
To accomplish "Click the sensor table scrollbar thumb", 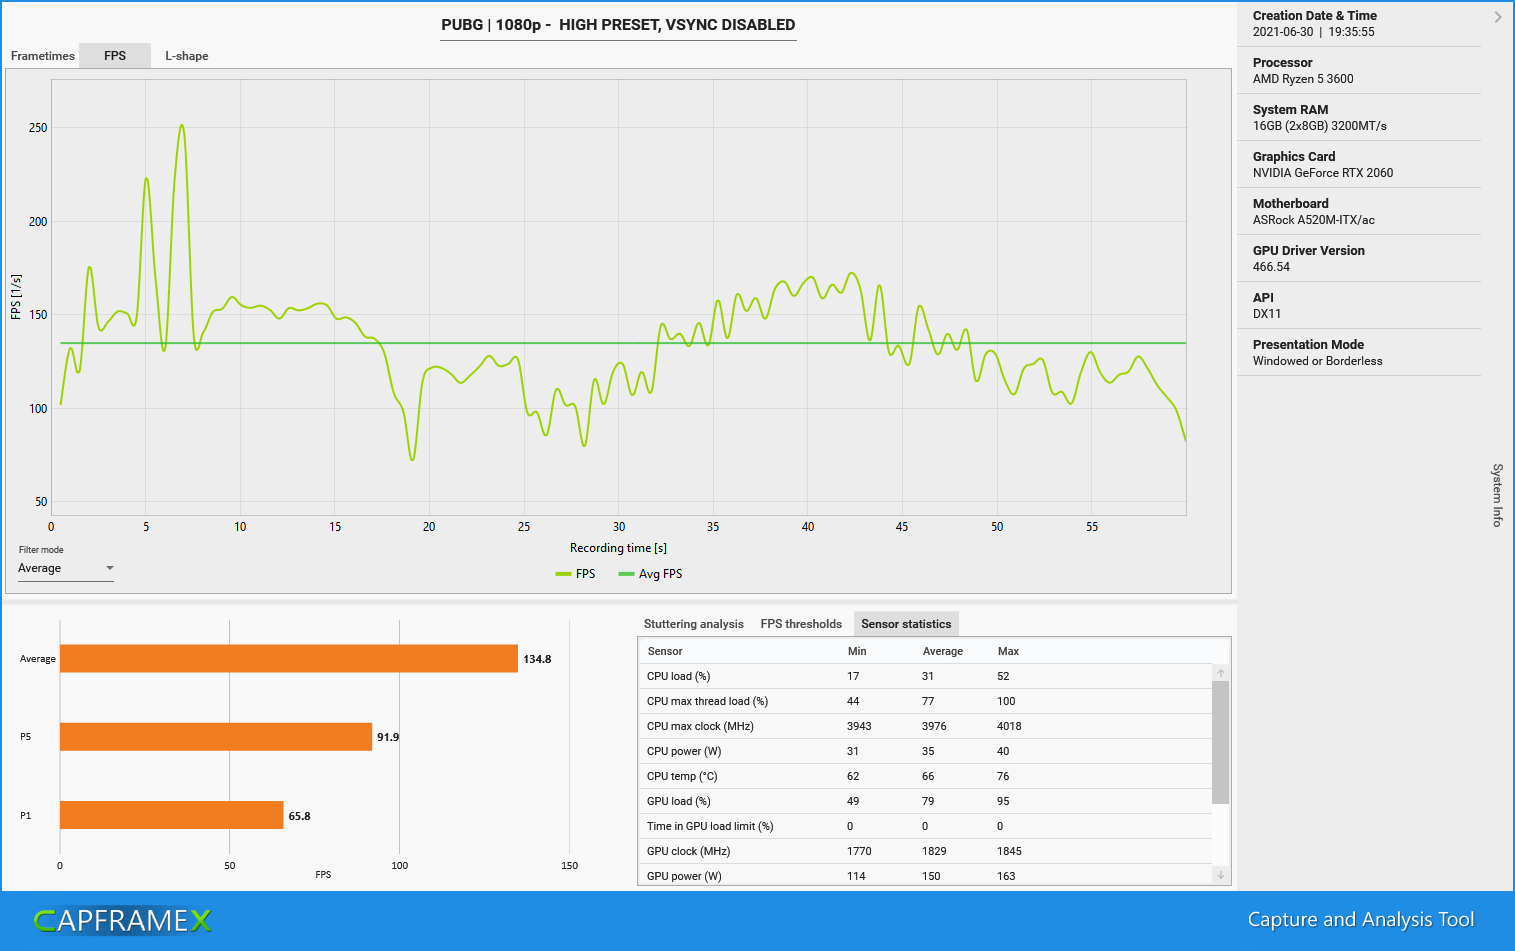I will pyautogui.click(x=1221, y=742).
